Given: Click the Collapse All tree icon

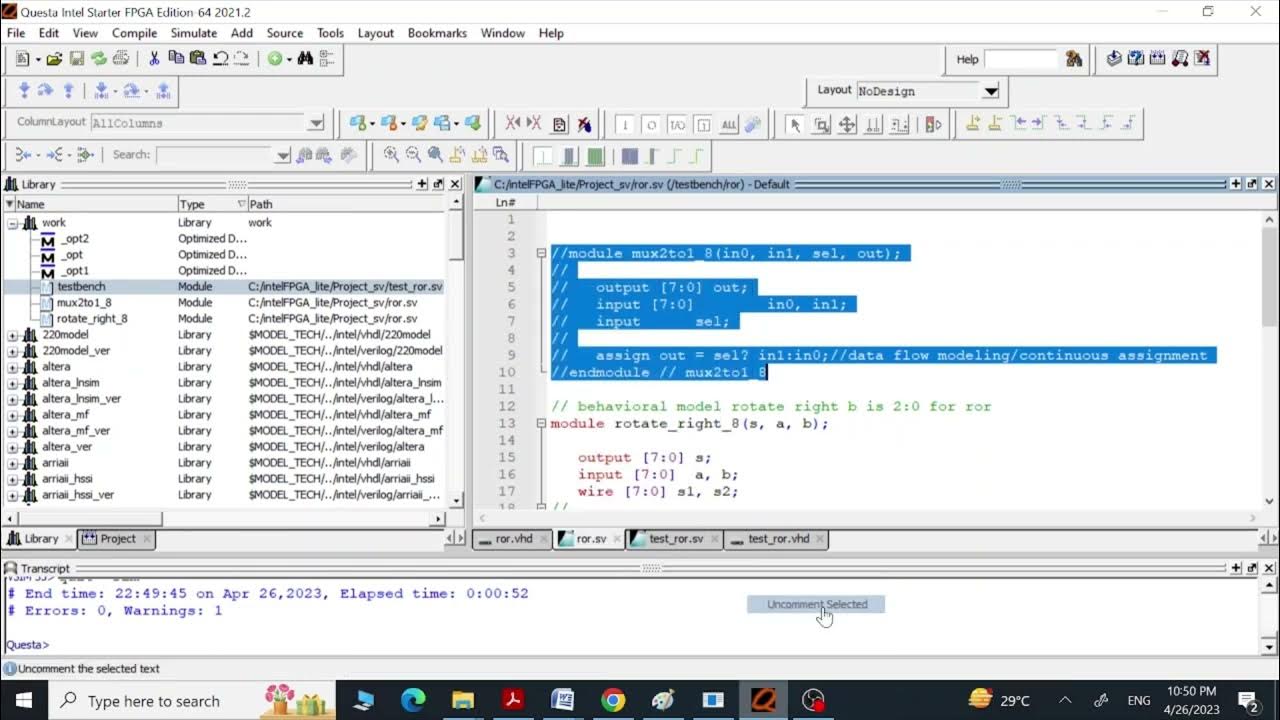Looking at the screenshot, I should pos(327,59).
